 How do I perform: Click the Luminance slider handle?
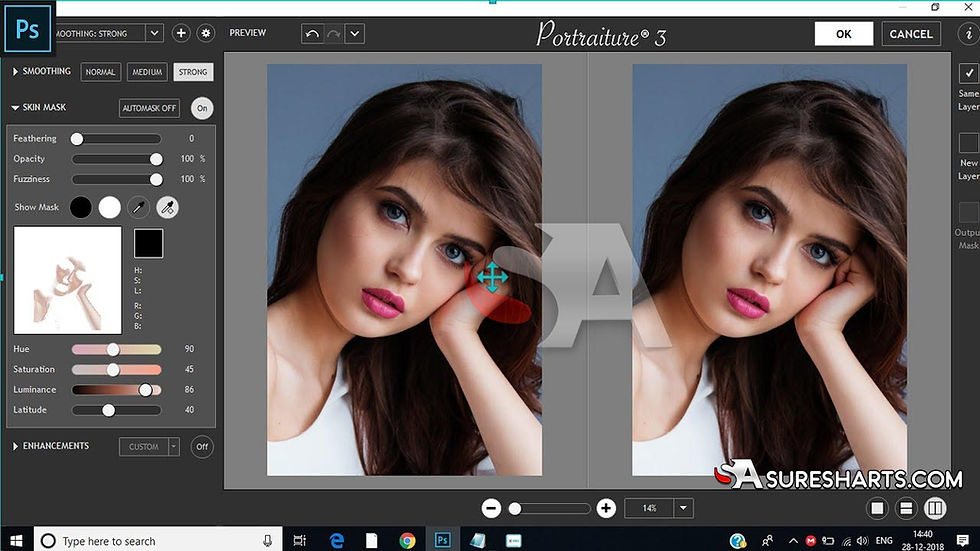(x=146, y=390)
